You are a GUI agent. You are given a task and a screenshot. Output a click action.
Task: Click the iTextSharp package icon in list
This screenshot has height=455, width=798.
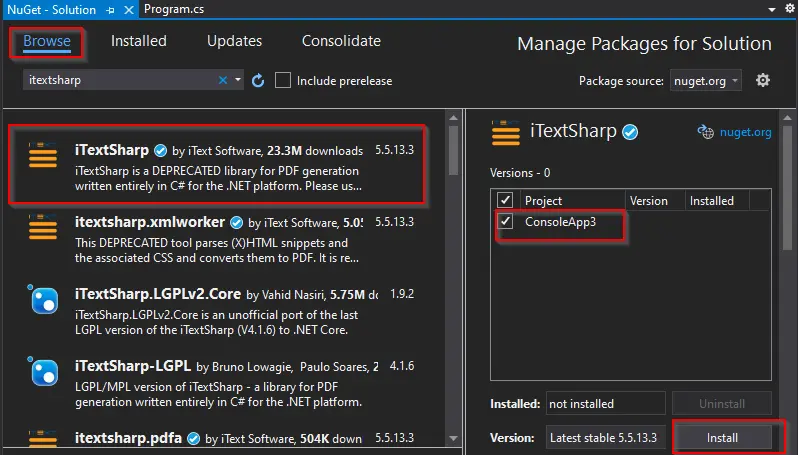click(43, 155)
